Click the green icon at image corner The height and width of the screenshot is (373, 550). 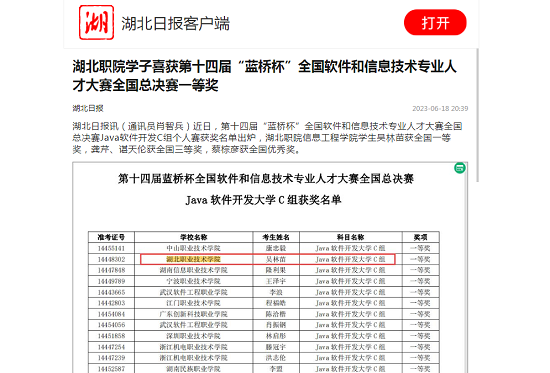460,168
